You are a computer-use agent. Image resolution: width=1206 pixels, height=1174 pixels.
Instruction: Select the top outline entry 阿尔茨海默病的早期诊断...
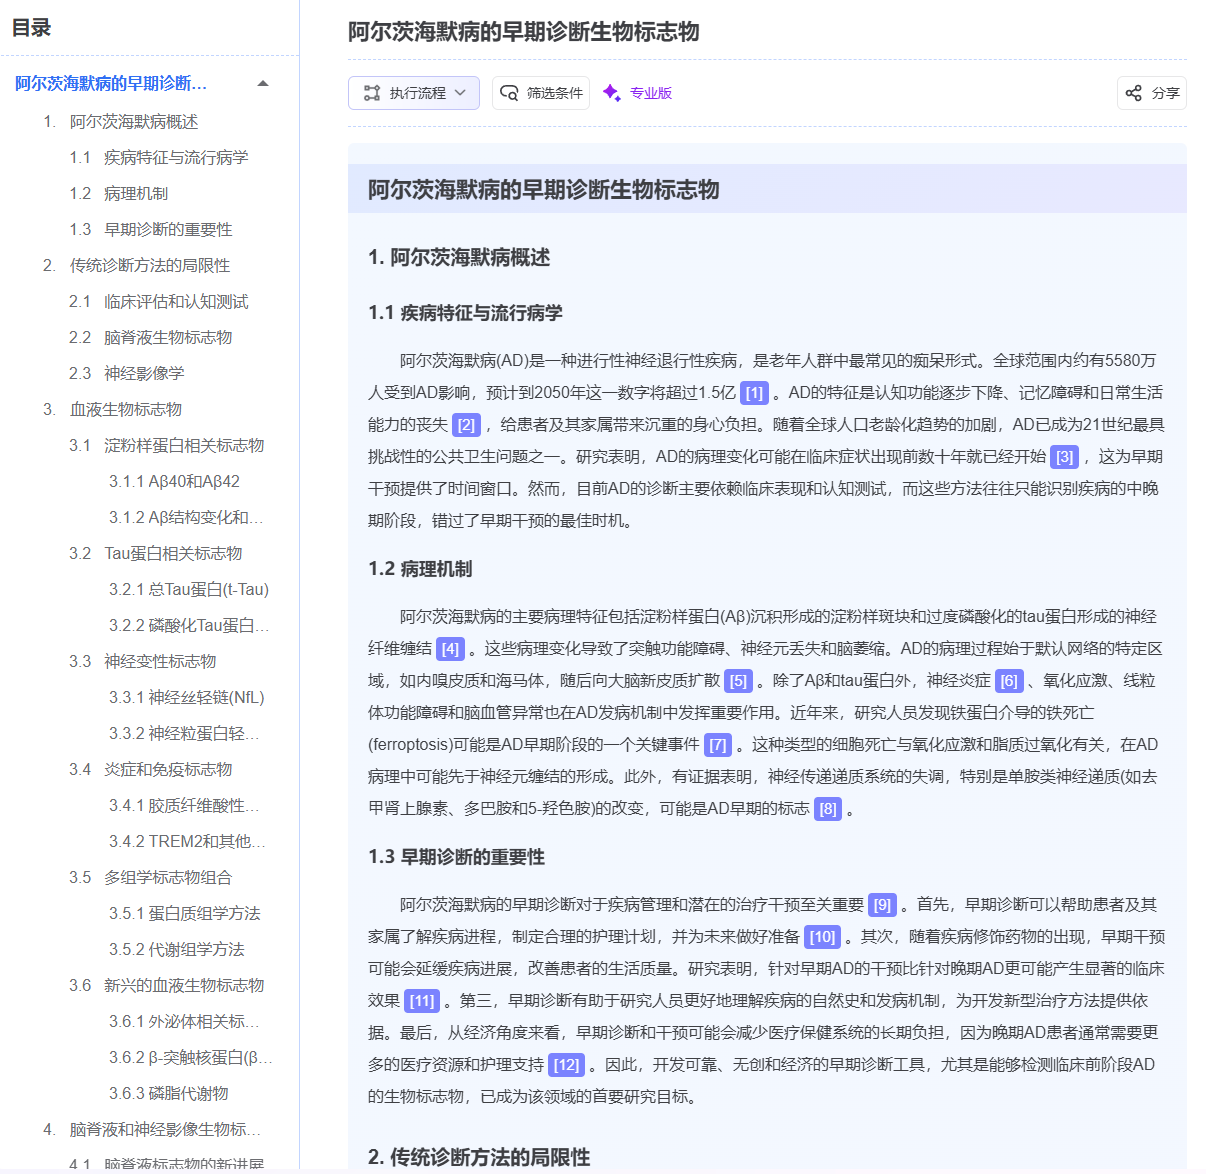[x=111, y=83]
